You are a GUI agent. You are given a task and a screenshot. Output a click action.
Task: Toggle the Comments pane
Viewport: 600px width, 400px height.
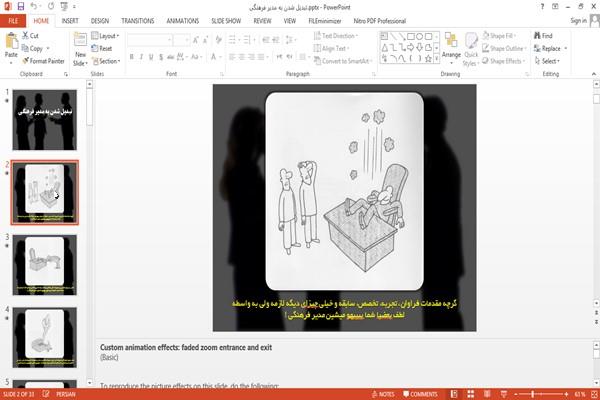coord(420,394)
